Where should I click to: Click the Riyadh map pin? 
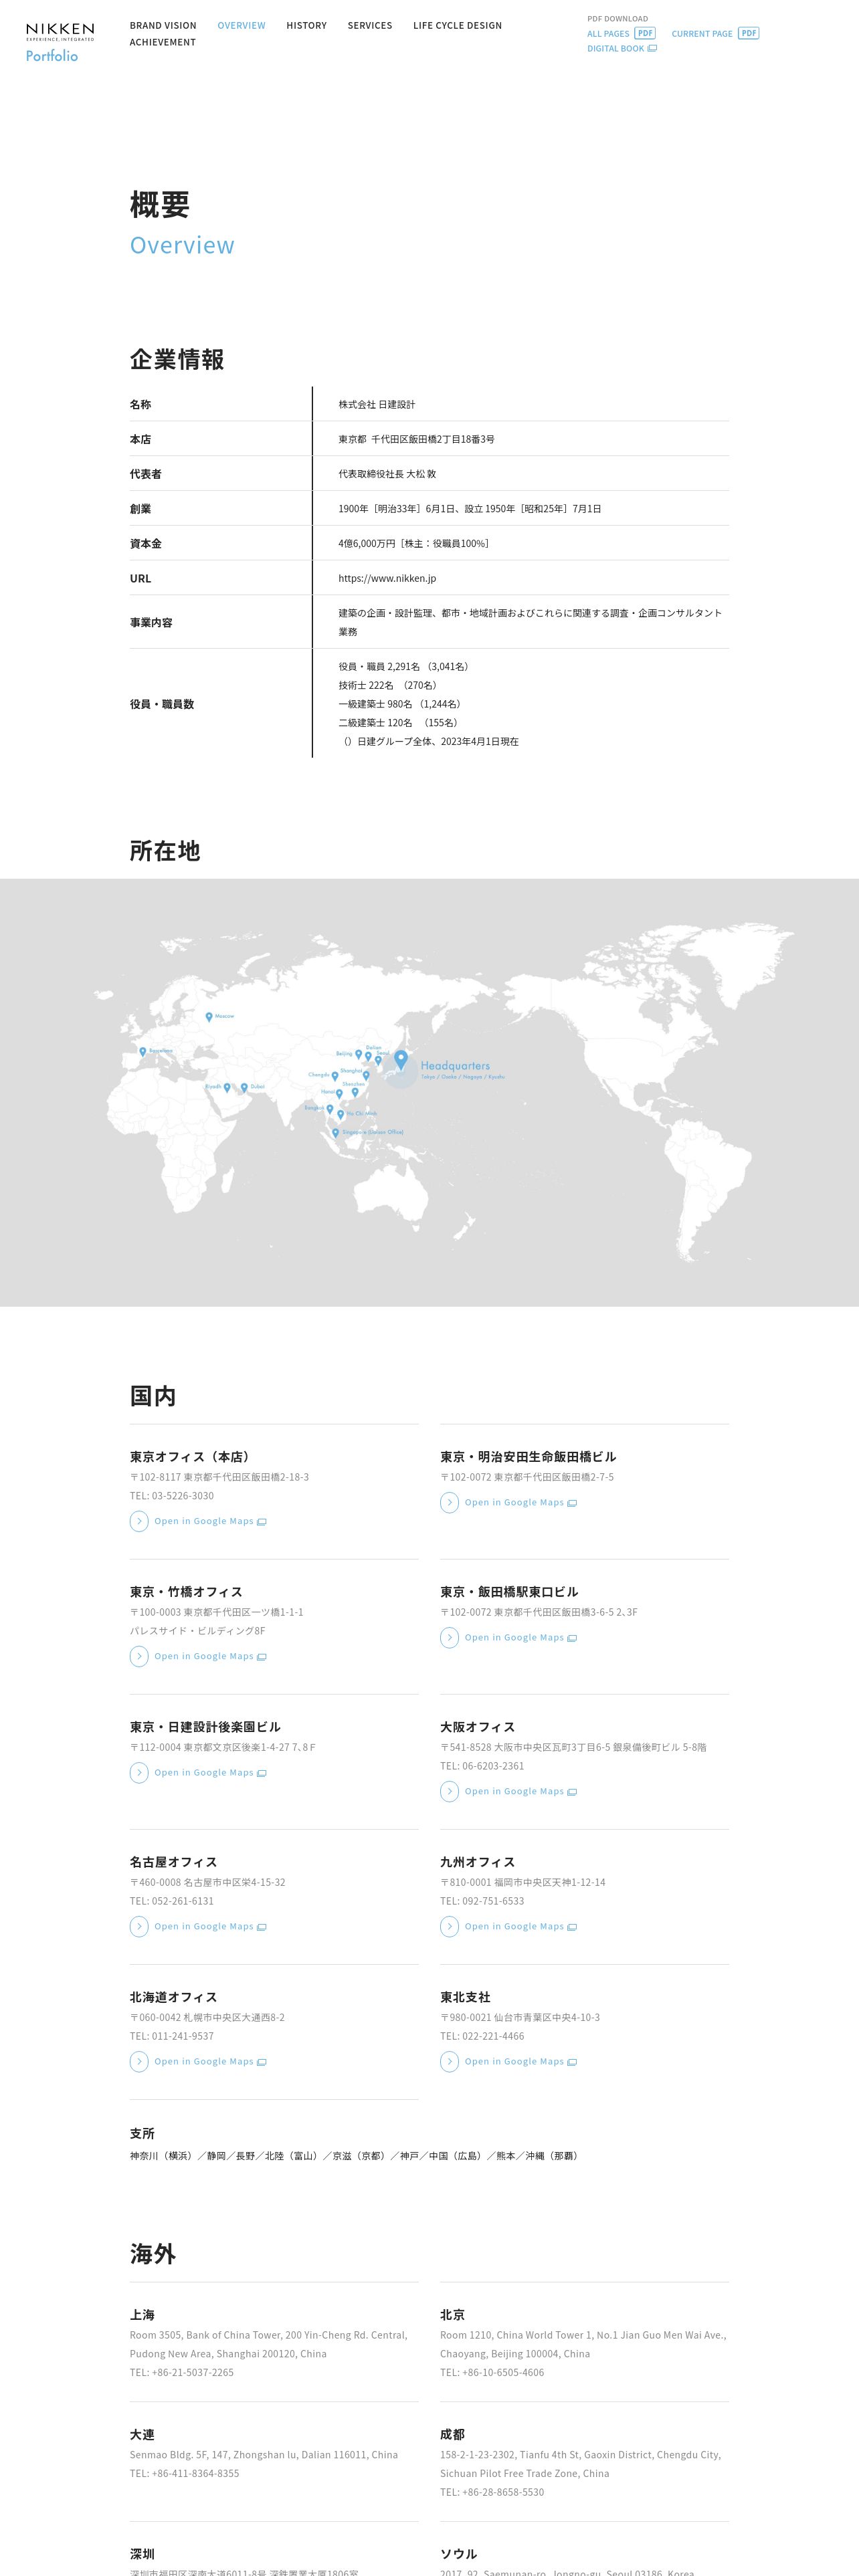[x=227, y=1087]
